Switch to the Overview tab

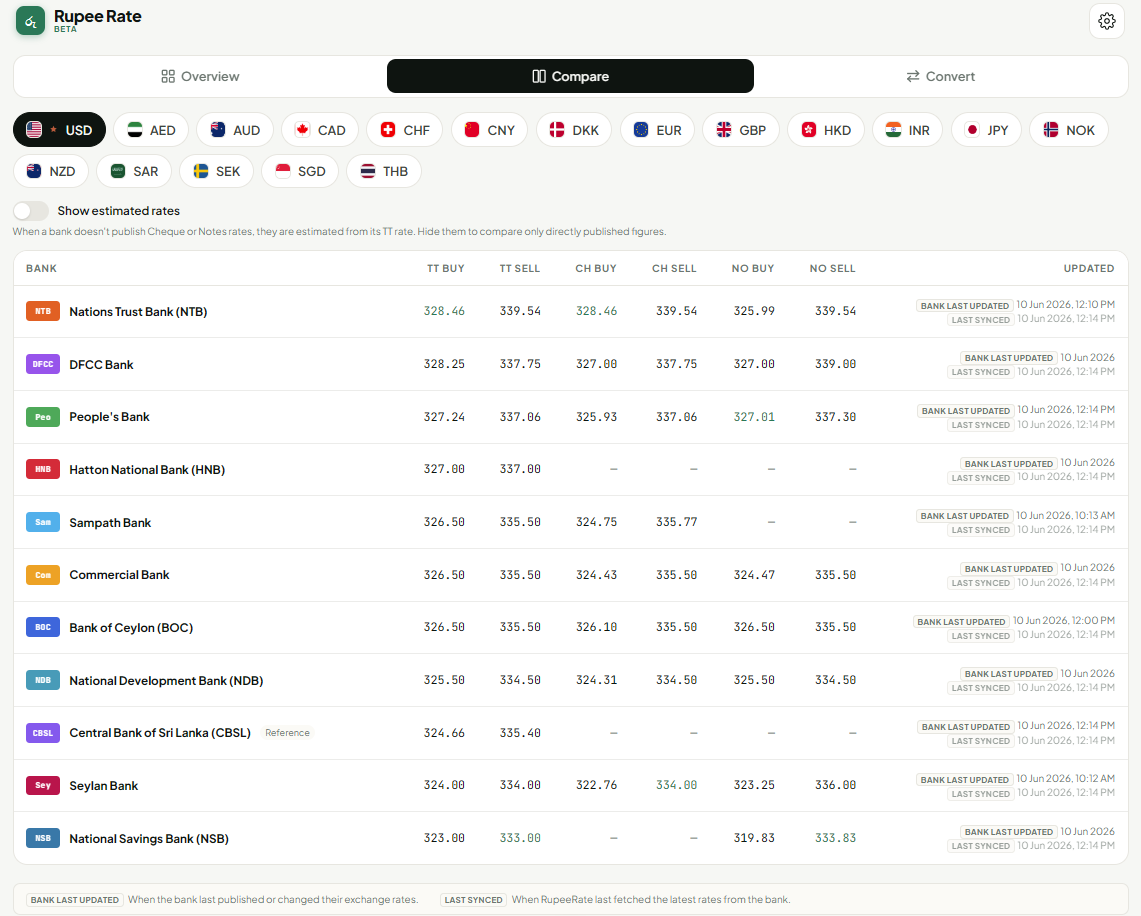[x=200, y=76]
